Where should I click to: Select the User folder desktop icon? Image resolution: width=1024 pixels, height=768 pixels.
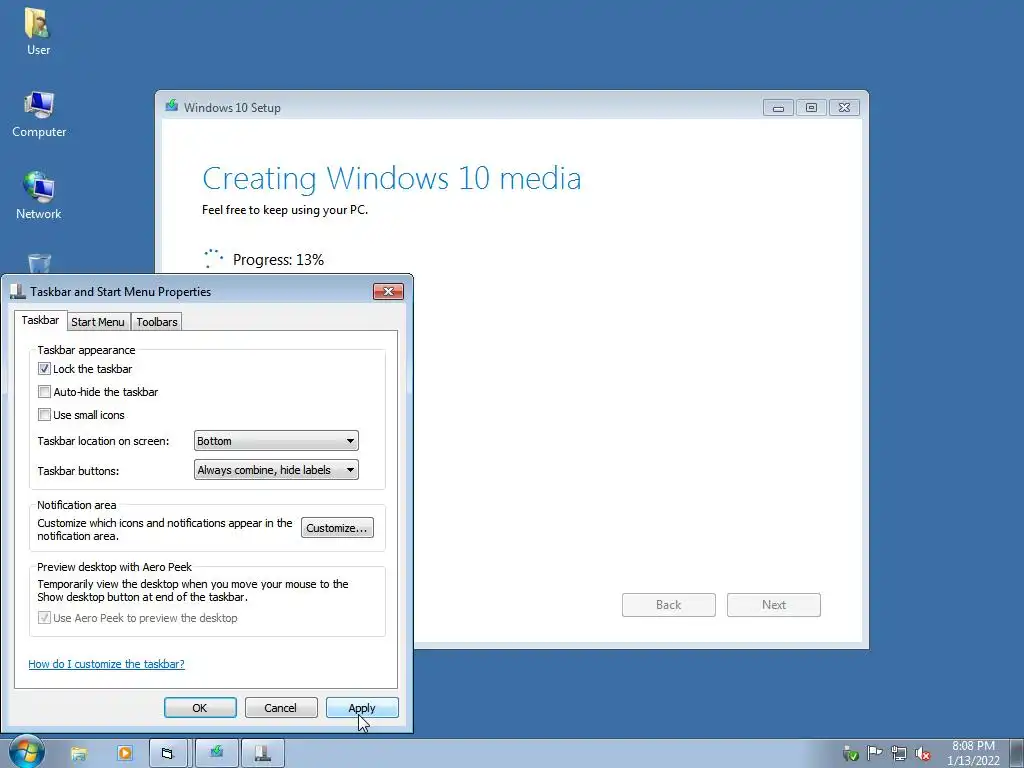[x=38, y=31]
